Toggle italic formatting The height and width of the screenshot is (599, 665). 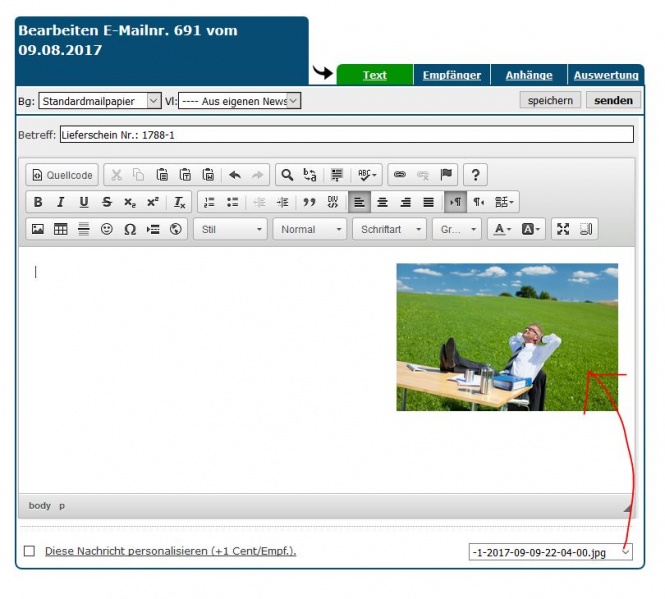(60, 202)
